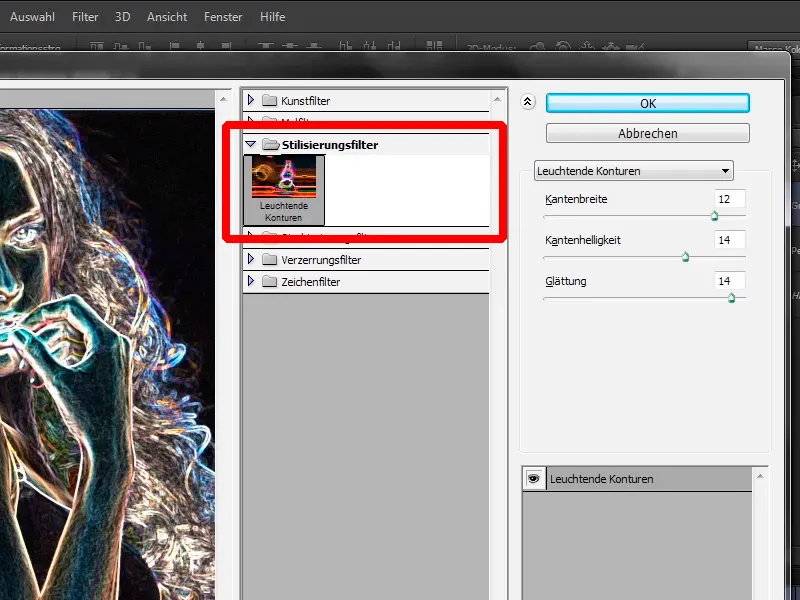Image resolution: width=800 pixels, height=600 pixels.
Task: Select the Verzerrungsfilter category label
Action: click(321, 260)
